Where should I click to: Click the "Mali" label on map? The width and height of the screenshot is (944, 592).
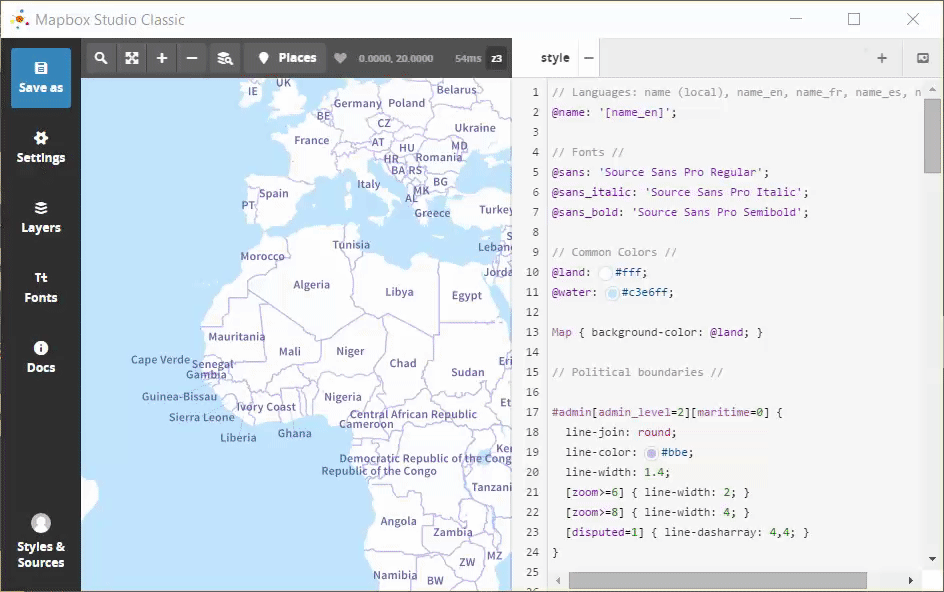pyautogui.click(x=290, y=351)
